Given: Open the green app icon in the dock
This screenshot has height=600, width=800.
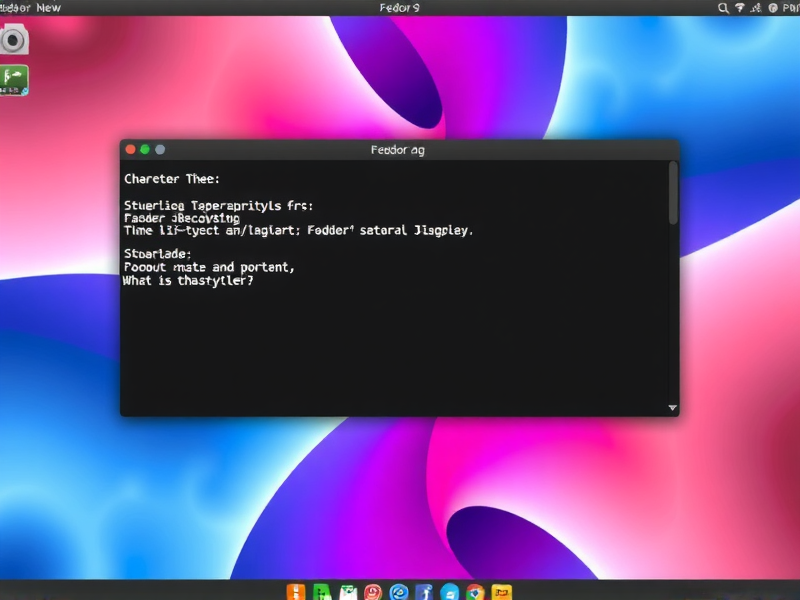Looking at the screenshot, I should point(322,590).
